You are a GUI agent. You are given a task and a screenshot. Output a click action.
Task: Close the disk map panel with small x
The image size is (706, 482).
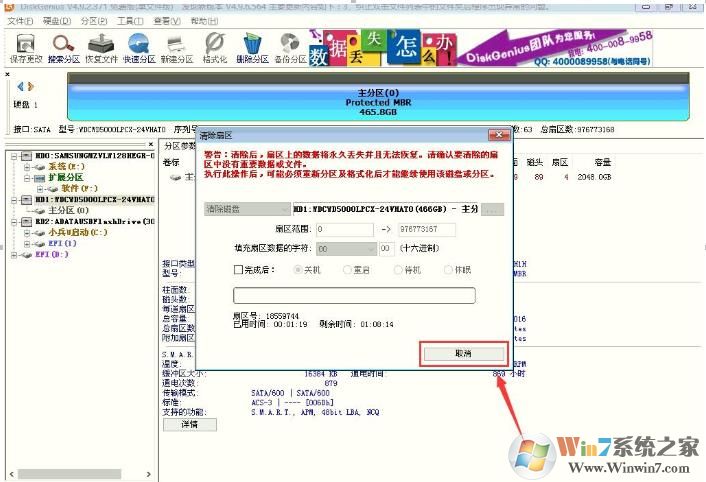coord(8,74)
